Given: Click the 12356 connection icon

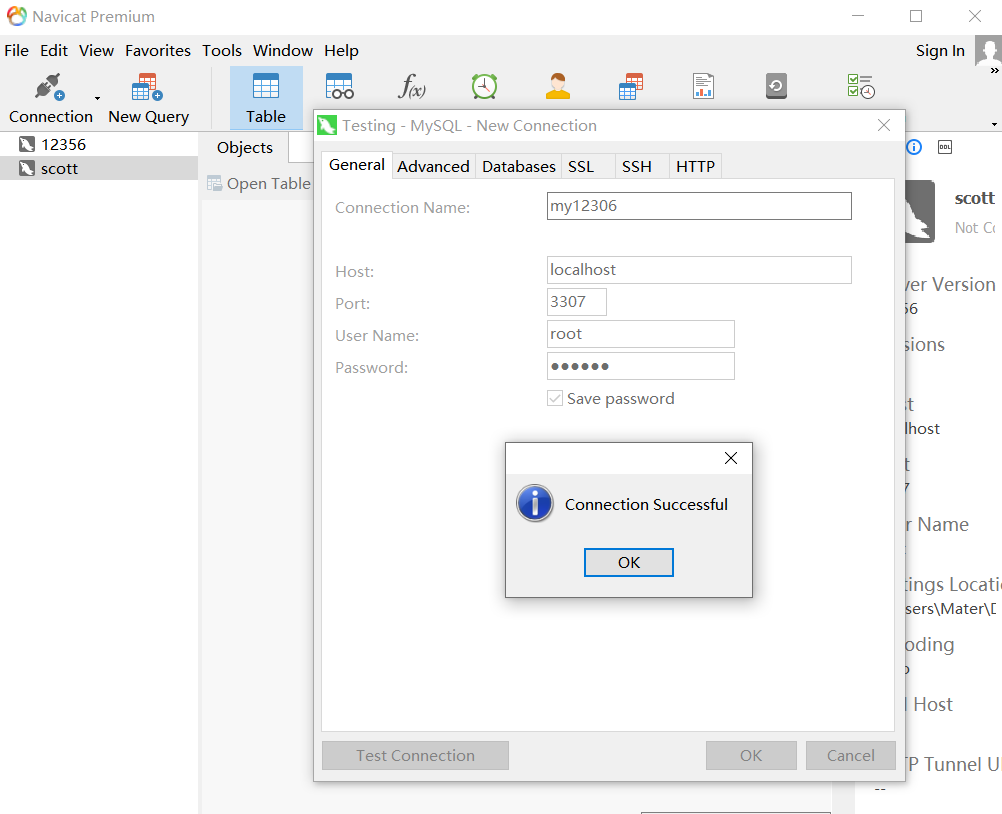Looking at the screenshot, I should pos(26,144).
